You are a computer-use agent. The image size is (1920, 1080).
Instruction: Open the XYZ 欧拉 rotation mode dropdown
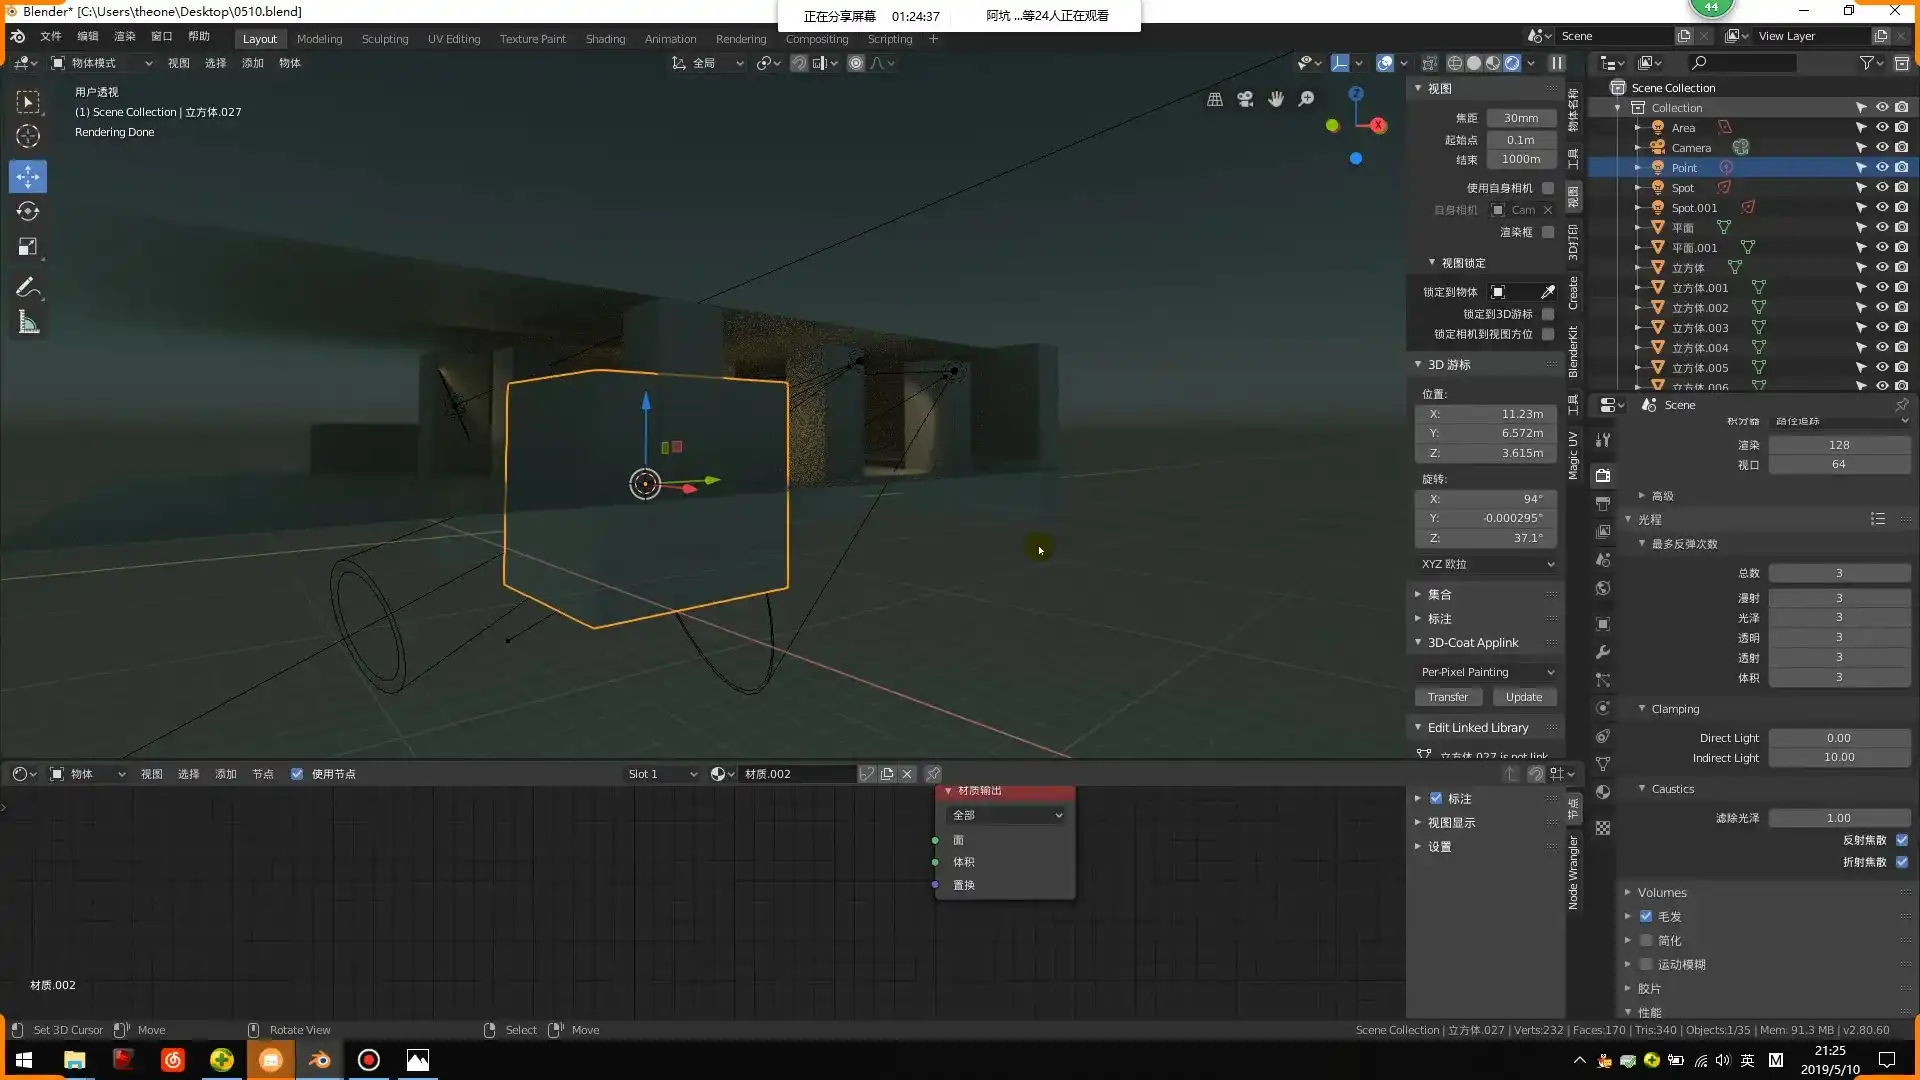(x=1487, y=564)
